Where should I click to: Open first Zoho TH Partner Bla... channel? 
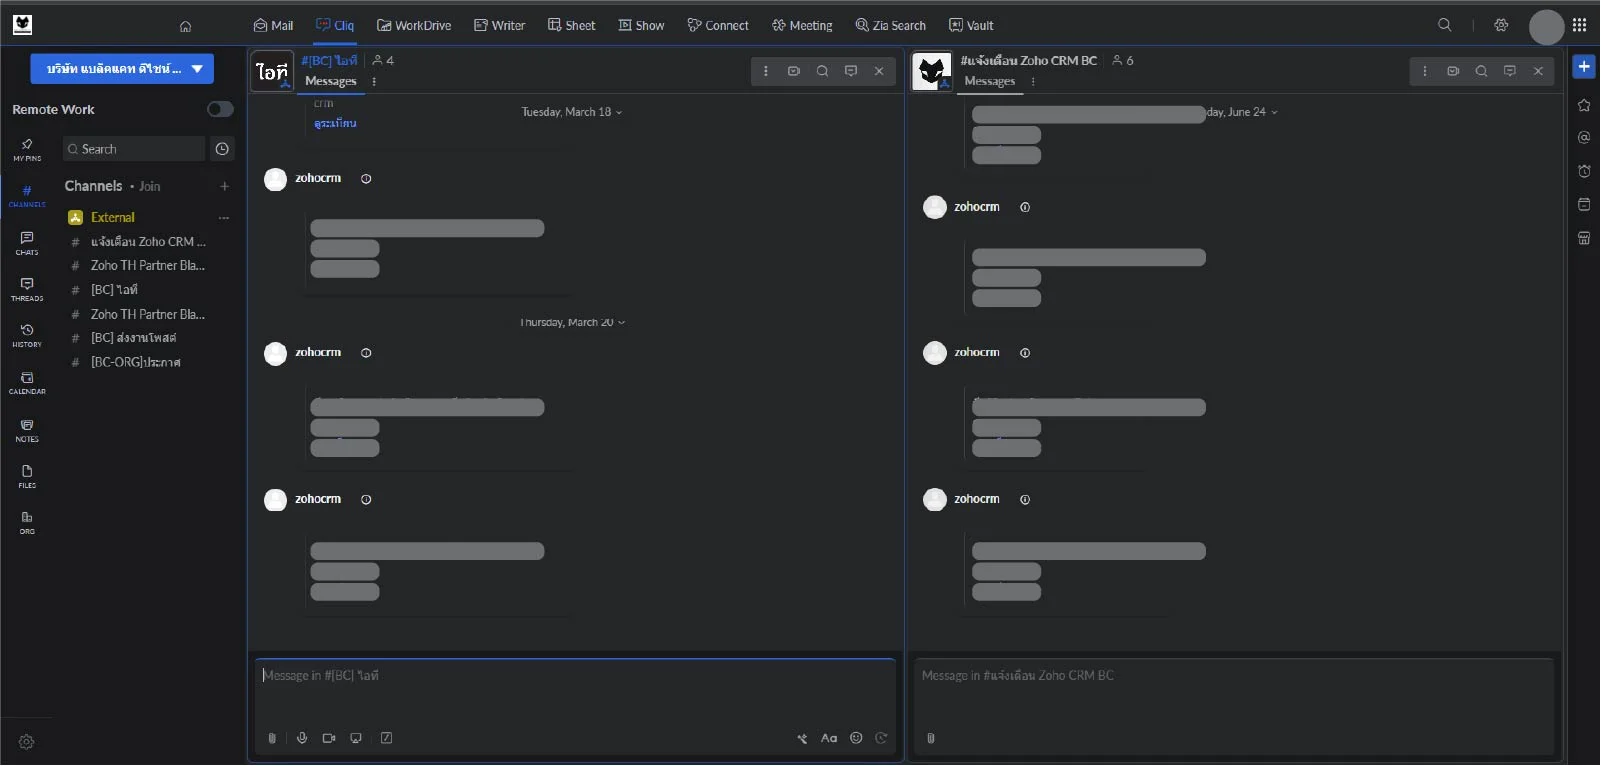click(147, 265)
